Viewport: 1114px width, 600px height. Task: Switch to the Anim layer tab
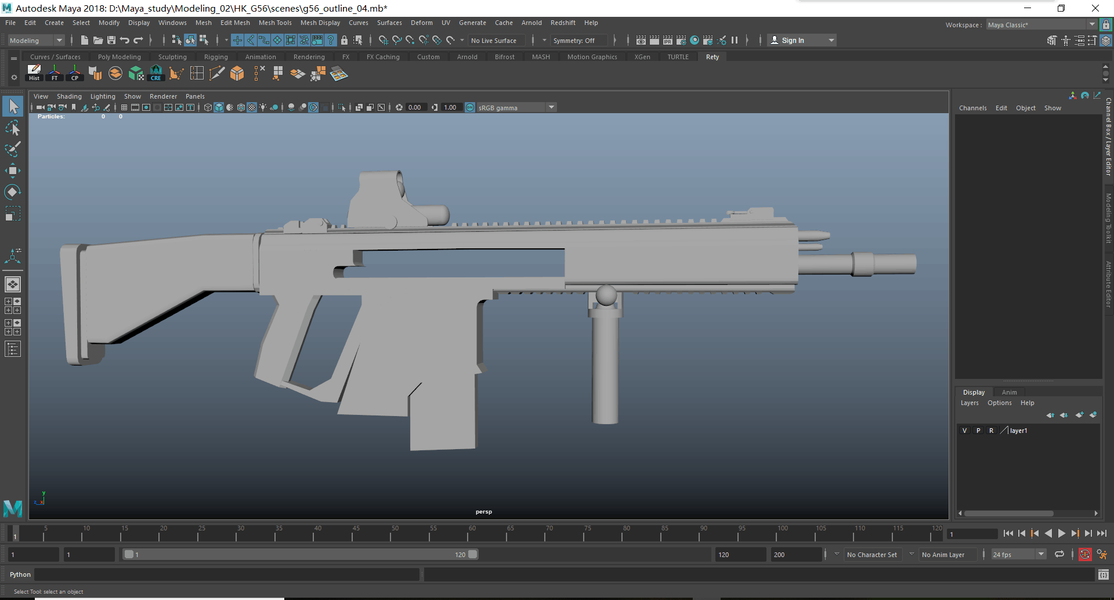[1009, 392]
